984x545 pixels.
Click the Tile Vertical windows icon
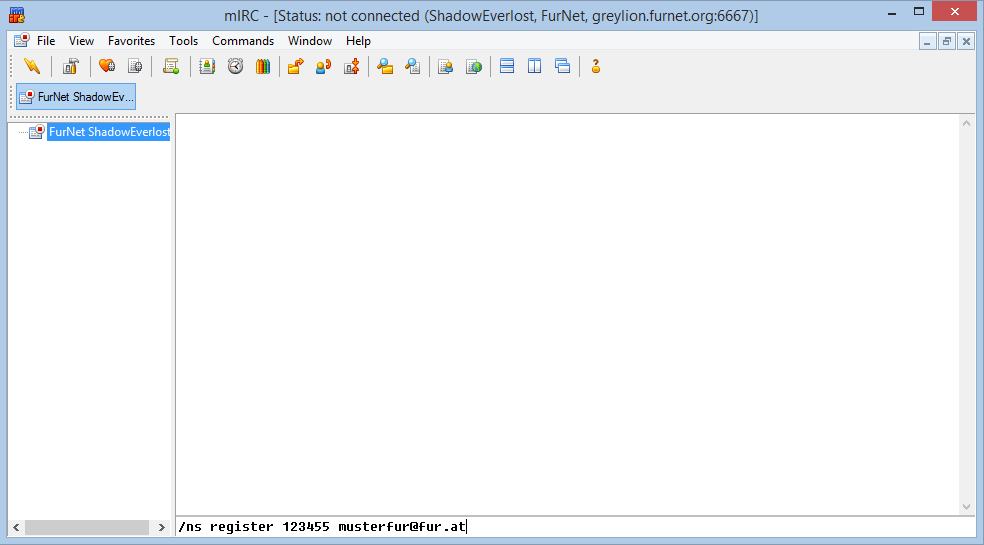coord(535,66)
